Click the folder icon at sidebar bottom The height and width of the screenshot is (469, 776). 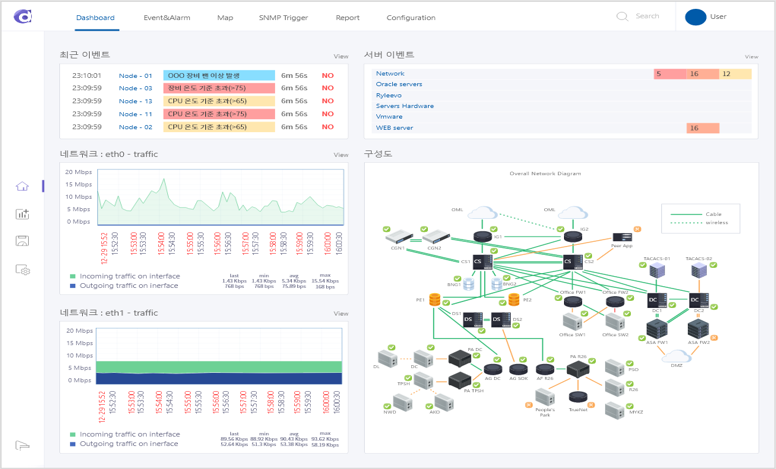[x=22, y=446]
